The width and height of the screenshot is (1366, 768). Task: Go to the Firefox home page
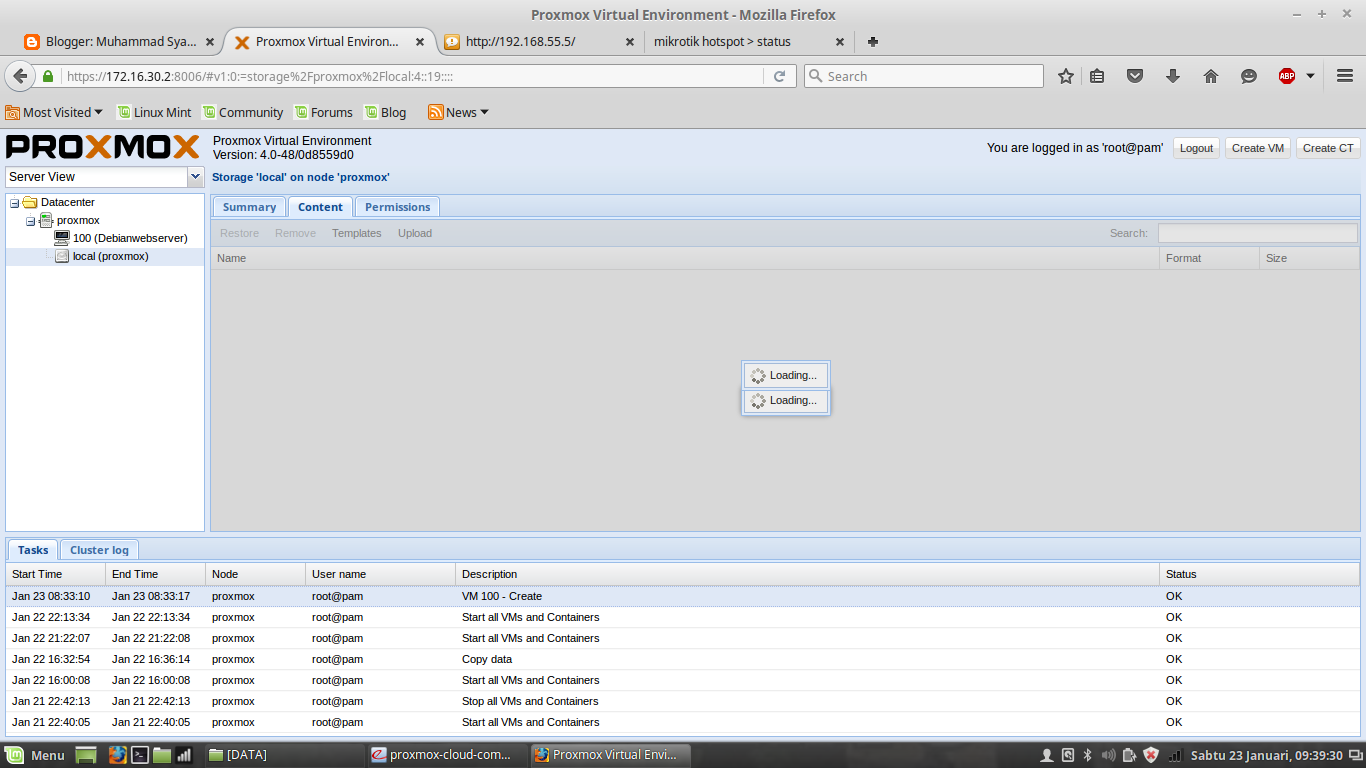(x=1211, y=76)
